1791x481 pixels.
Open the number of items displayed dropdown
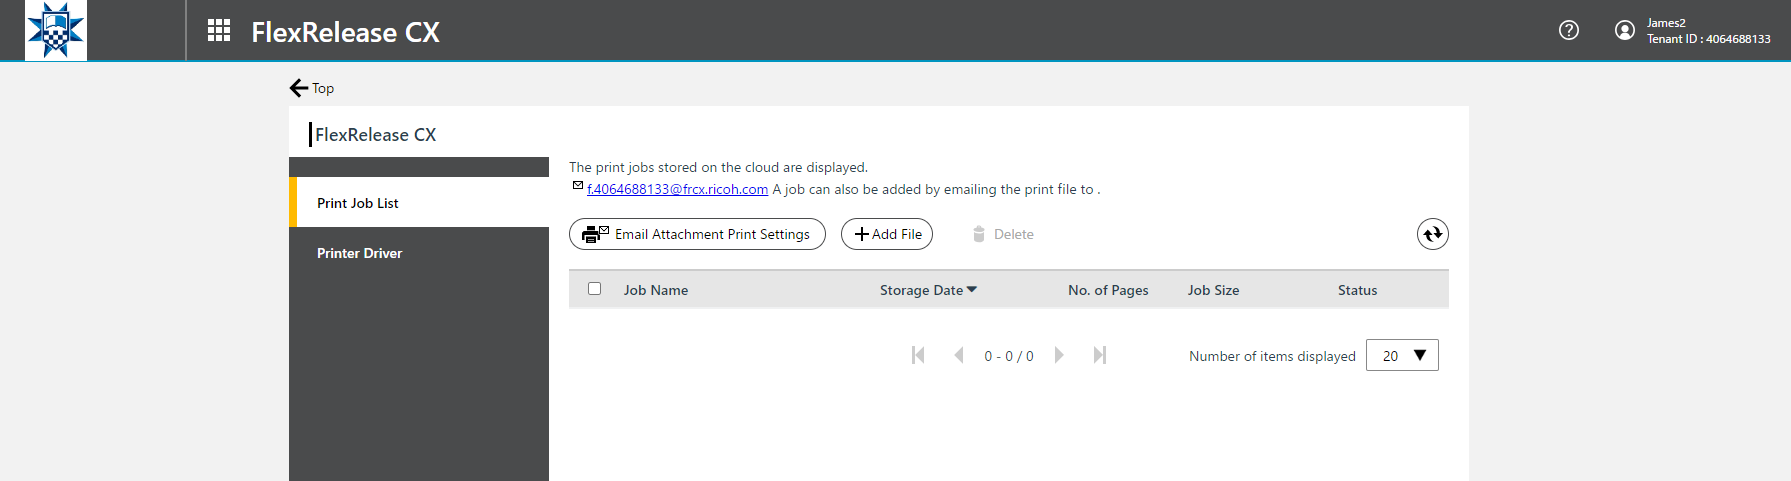(1402, 355)
